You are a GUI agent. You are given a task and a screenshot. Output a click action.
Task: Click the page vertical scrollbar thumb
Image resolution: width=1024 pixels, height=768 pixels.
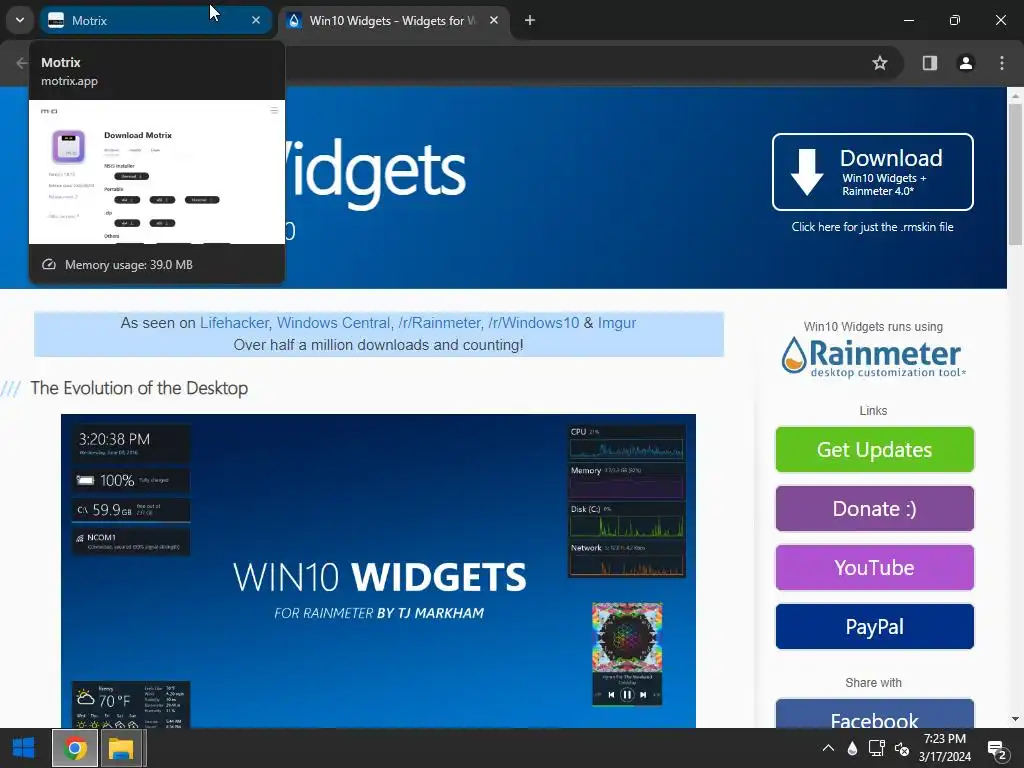pos(1015,174)
